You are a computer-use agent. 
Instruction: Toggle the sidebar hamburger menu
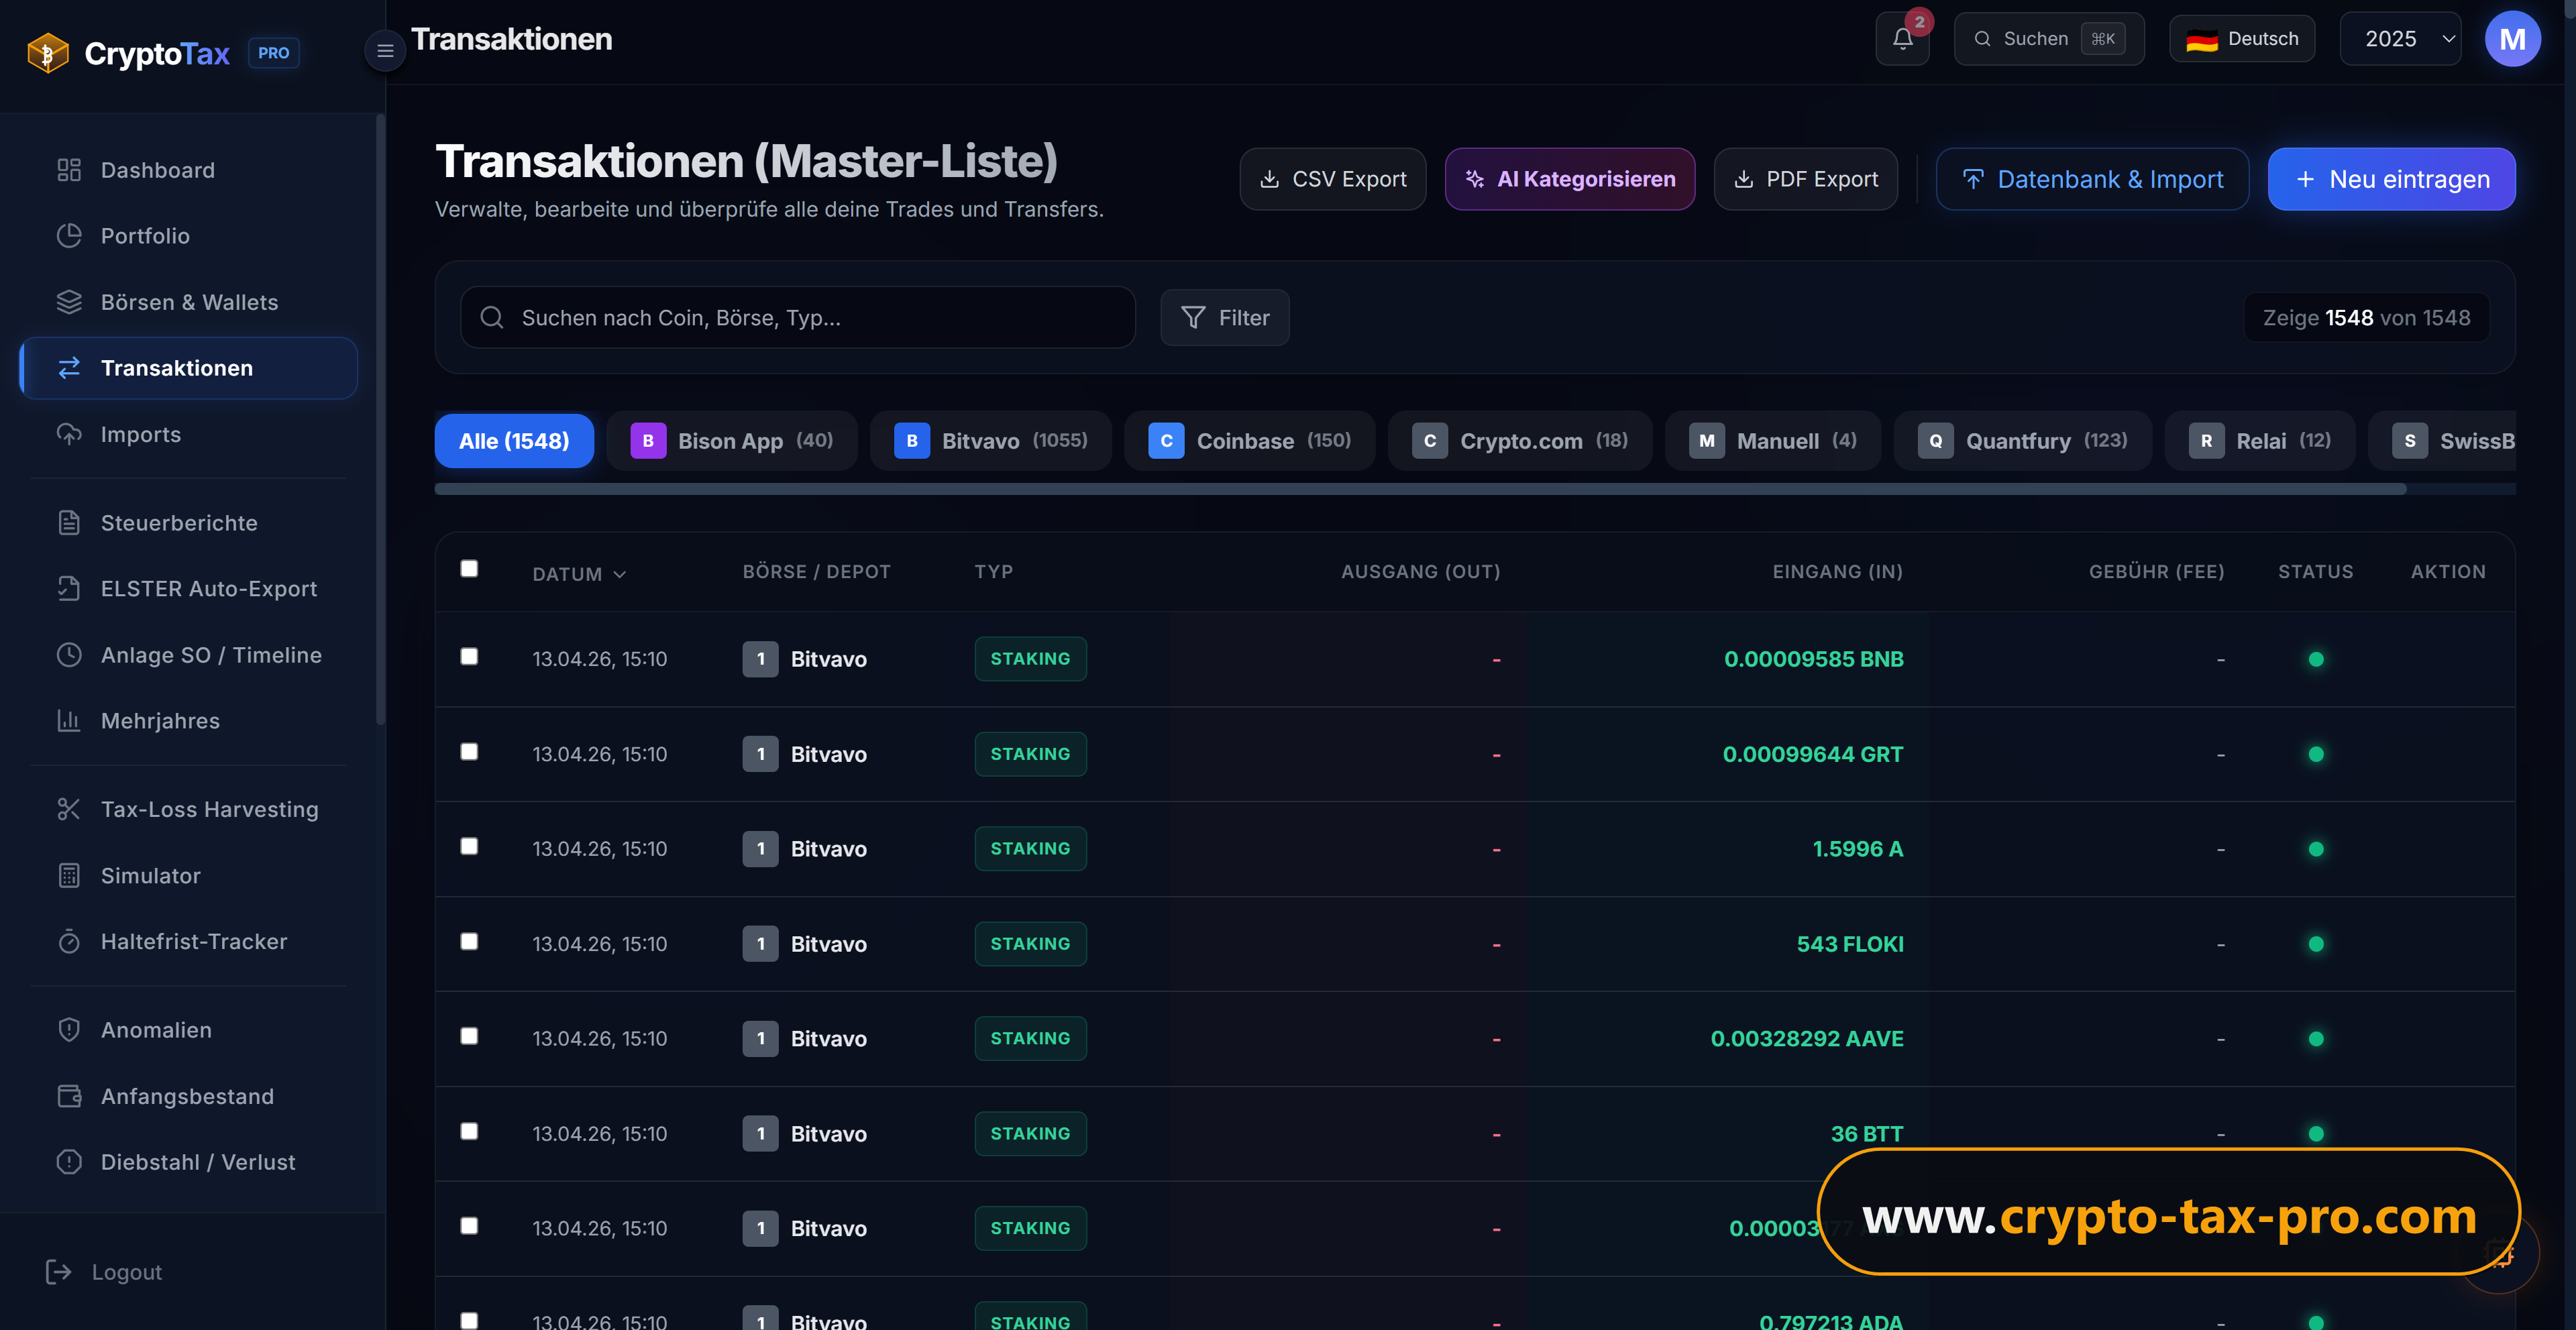[x=385, y=51]
